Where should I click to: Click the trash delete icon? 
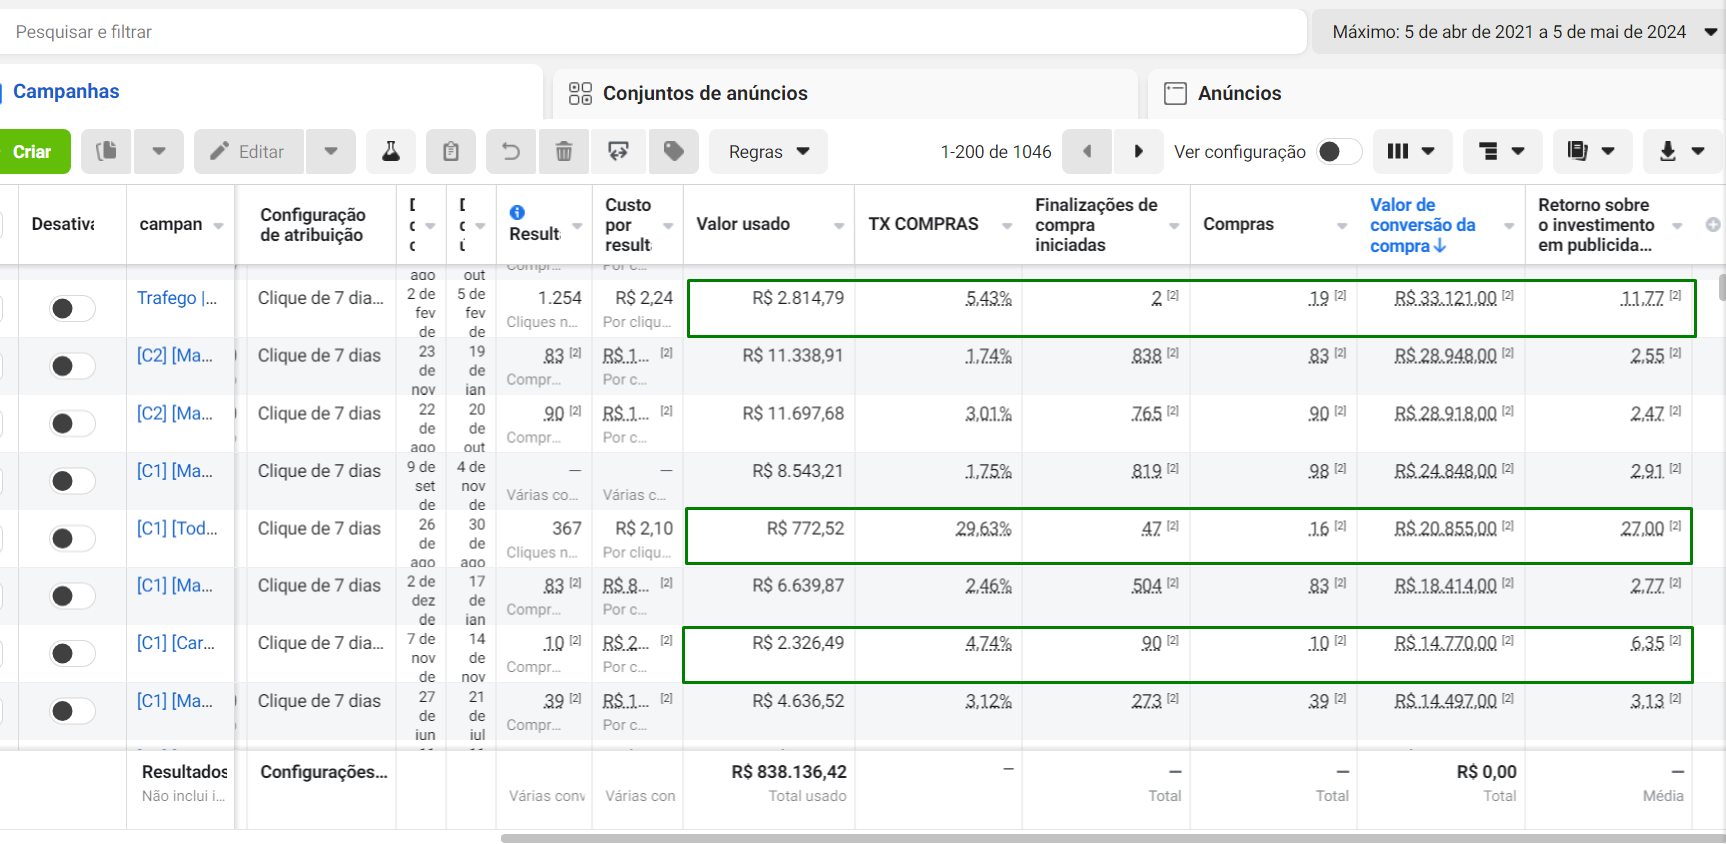564,151
